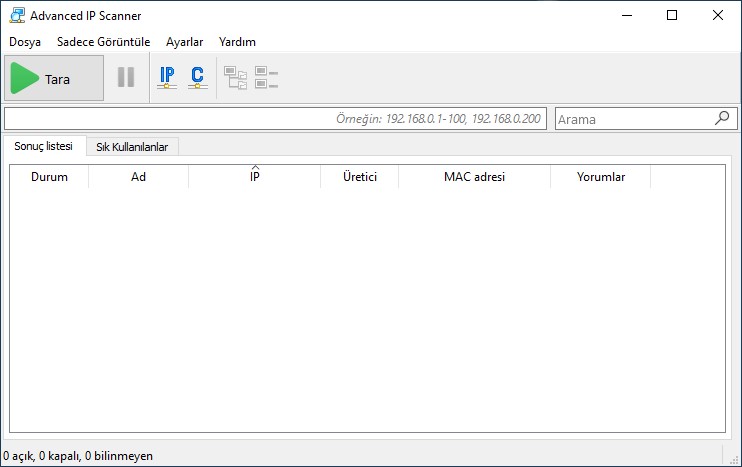Click the status text '0 açık, 0 kapalı, 0 bilinmeyen'

click(x=78, y=456)
